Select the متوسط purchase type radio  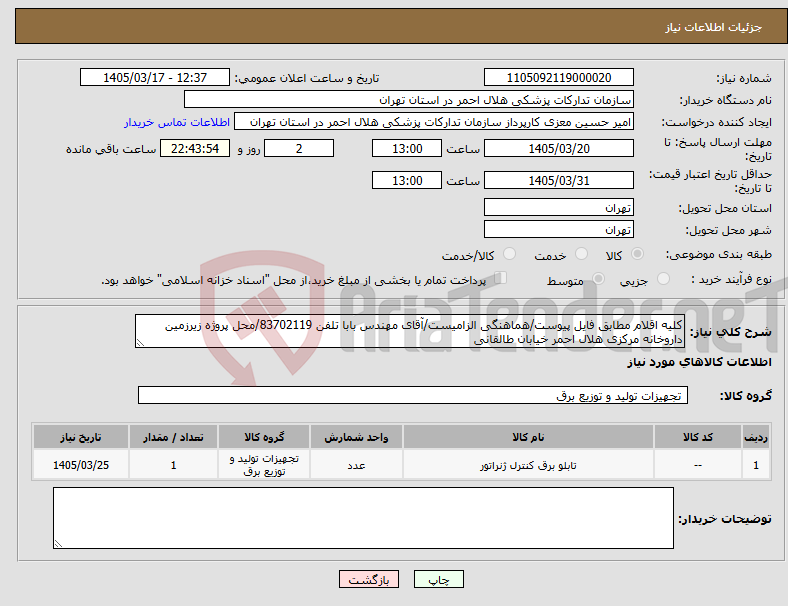[599, 278]
